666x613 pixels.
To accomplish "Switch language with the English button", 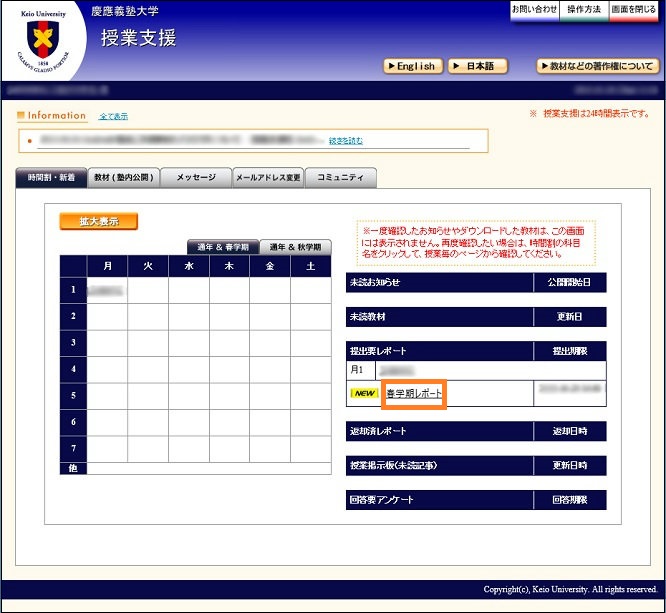I will 412,66.
